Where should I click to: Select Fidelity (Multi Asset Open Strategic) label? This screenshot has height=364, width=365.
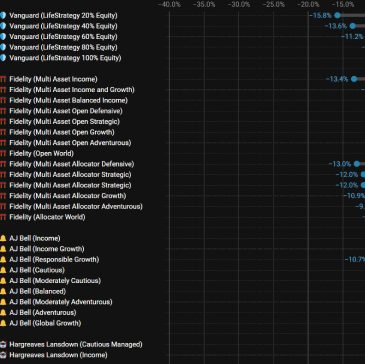click(65, 122)
